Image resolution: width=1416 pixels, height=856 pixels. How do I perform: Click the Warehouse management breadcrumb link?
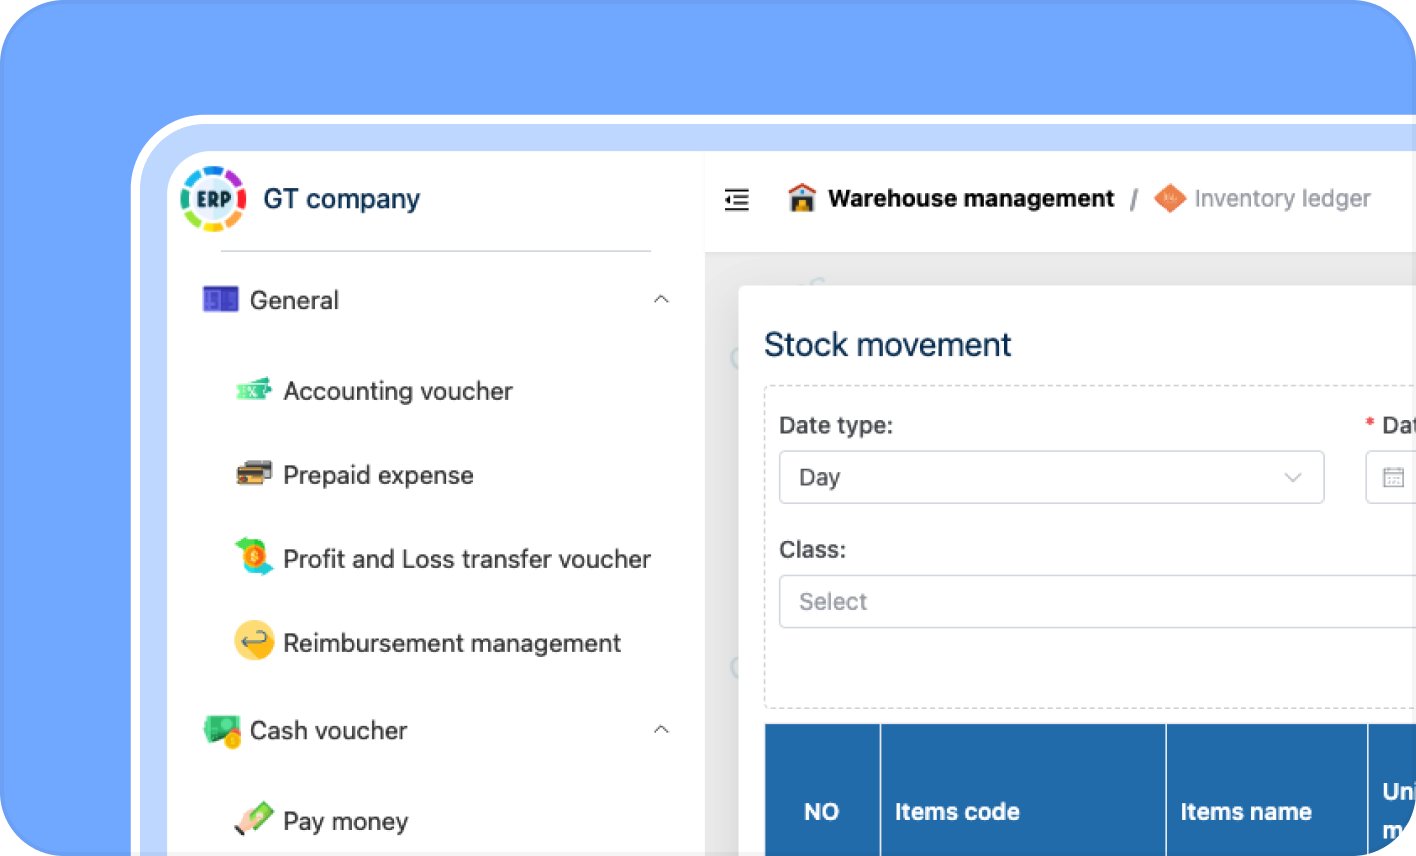tap(971, 199)
